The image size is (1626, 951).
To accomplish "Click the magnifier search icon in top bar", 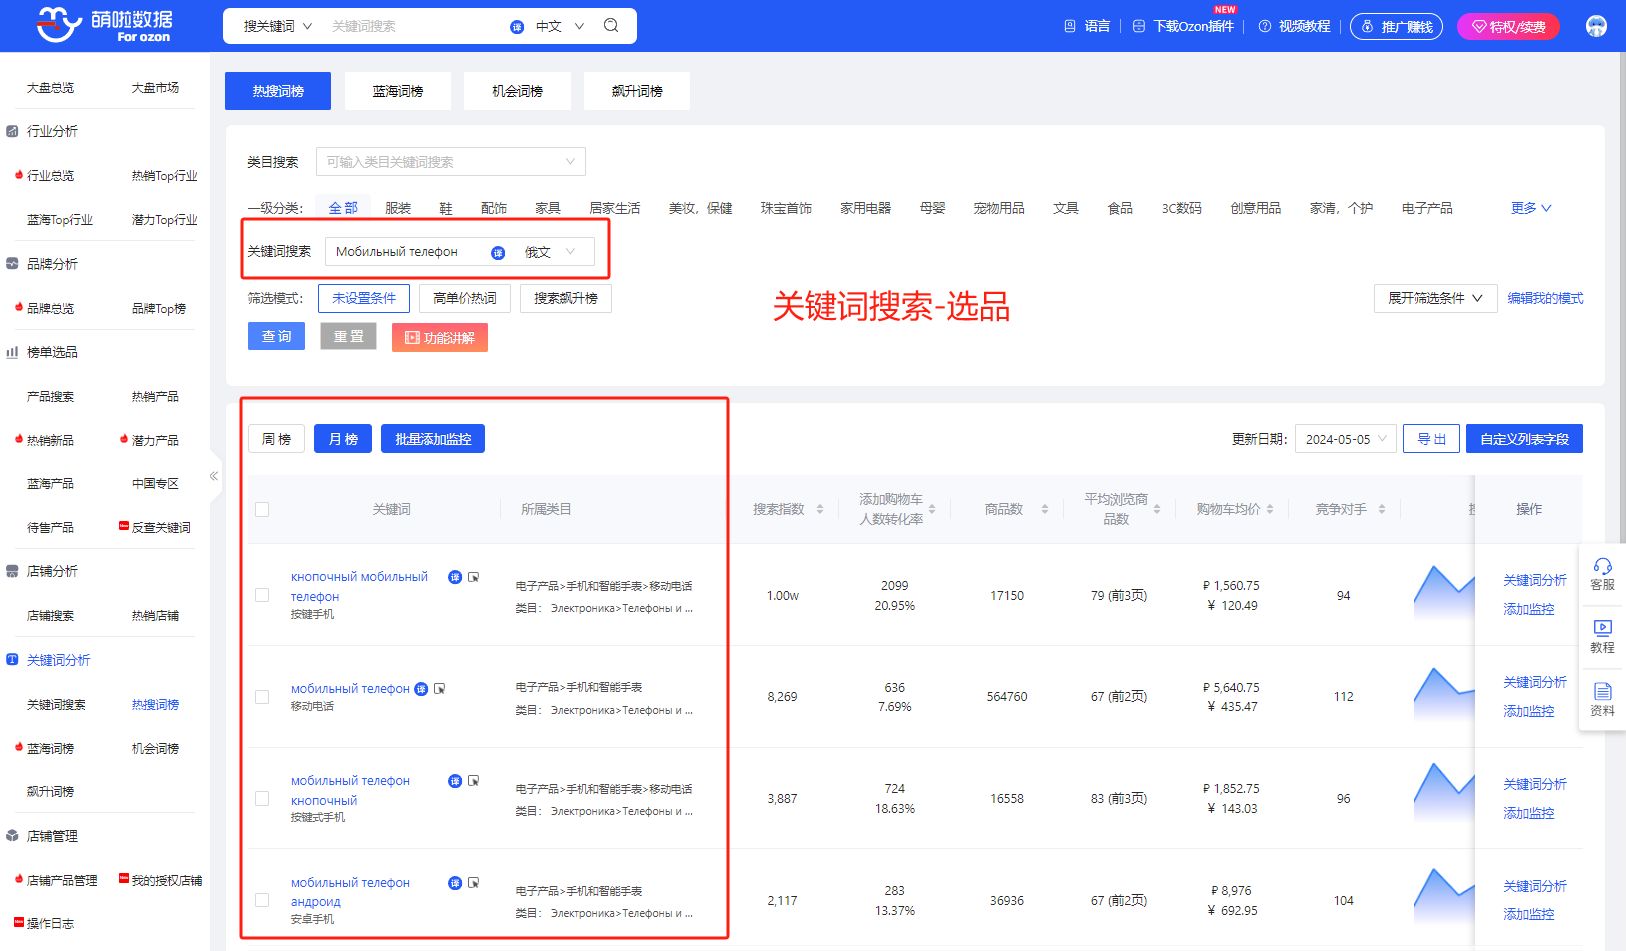I will point(611,26).
